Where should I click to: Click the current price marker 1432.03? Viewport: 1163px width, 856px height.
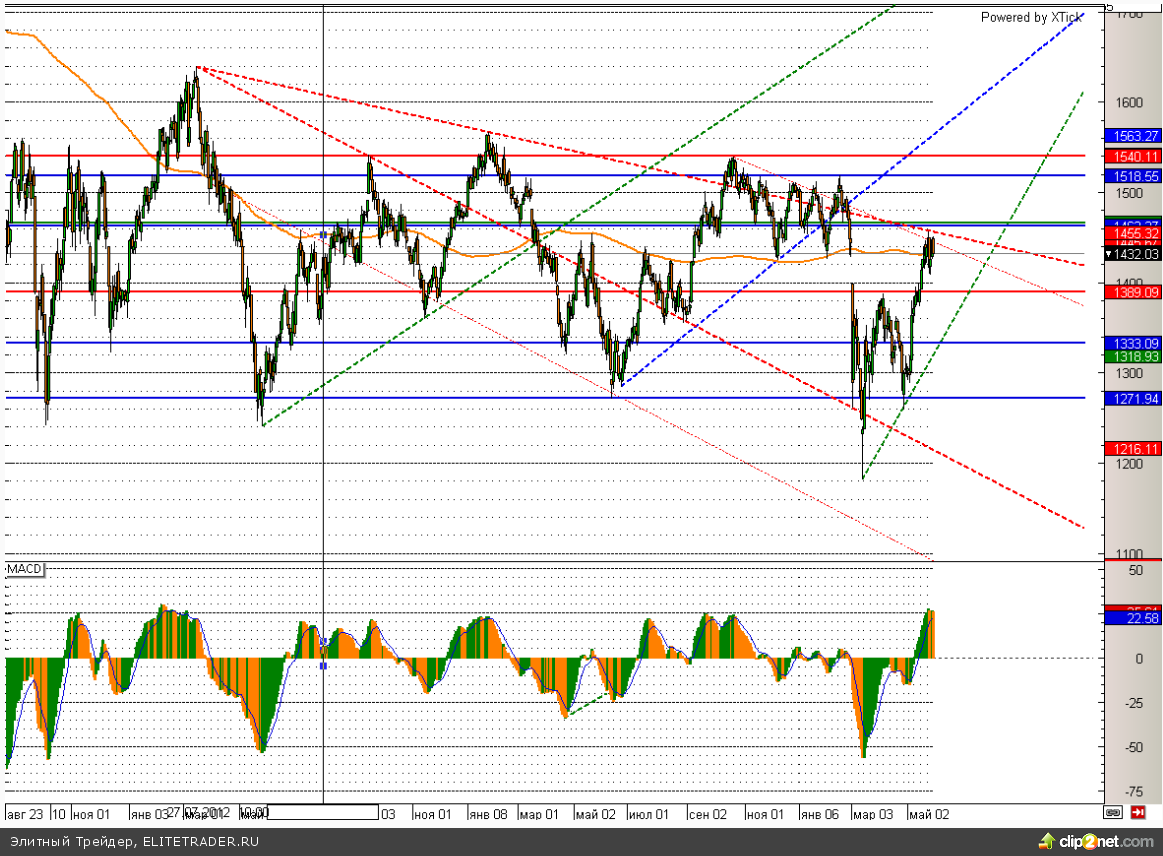(x=1131, y=254)
